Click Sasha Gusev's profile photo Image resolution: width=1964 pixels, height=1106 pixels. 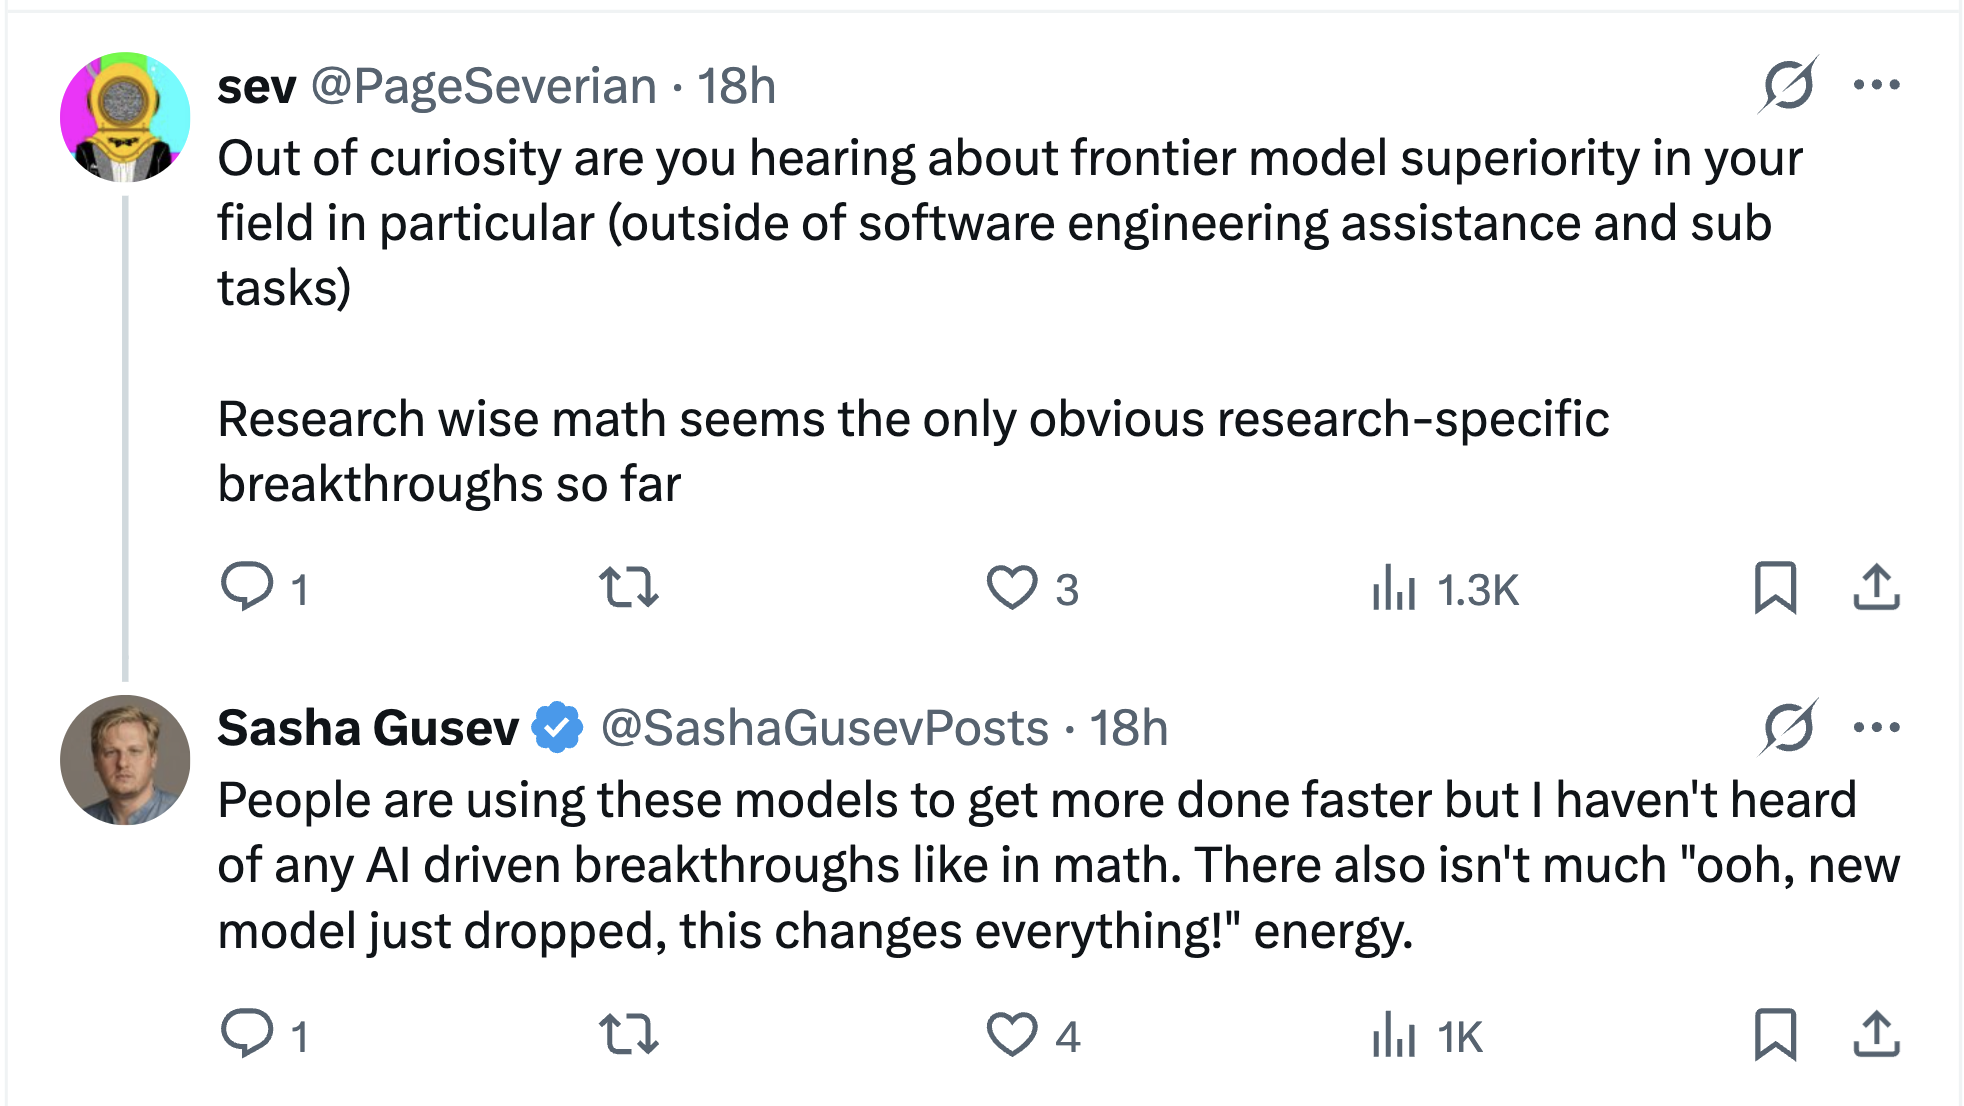tap(125, 760)
